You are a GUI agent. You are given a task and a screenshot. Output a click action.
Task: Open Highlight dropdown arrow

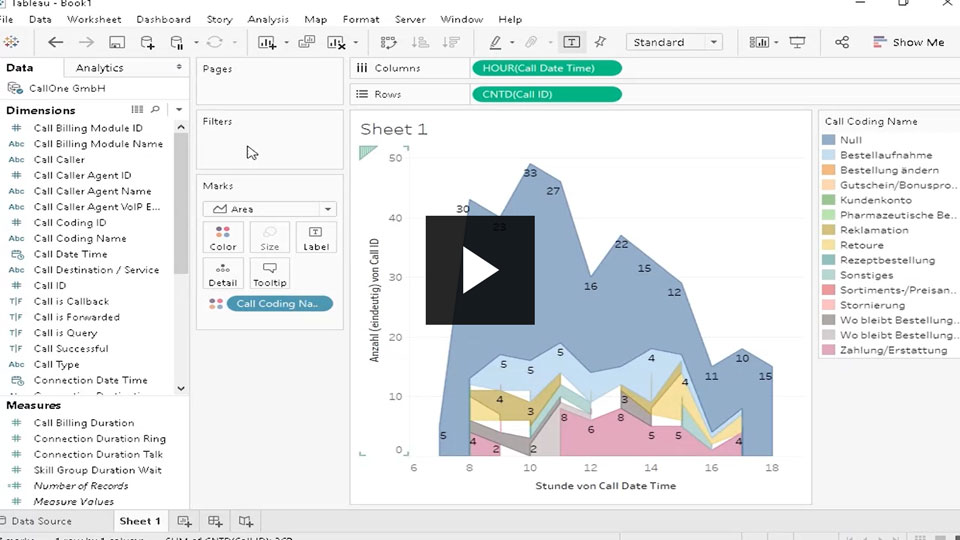click(512, 42)
